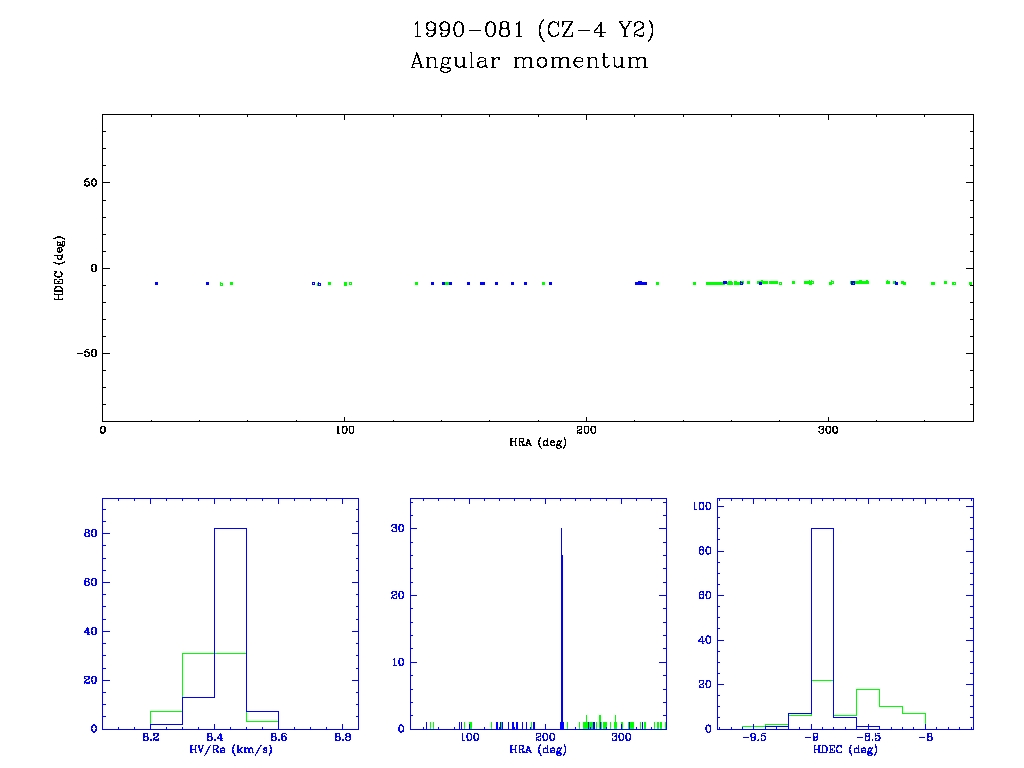This screenshot has height=768, width=1024.
Task: Click the "8.2" tick label on the HV/Re histogram
Action: click(x=151, y=737)
